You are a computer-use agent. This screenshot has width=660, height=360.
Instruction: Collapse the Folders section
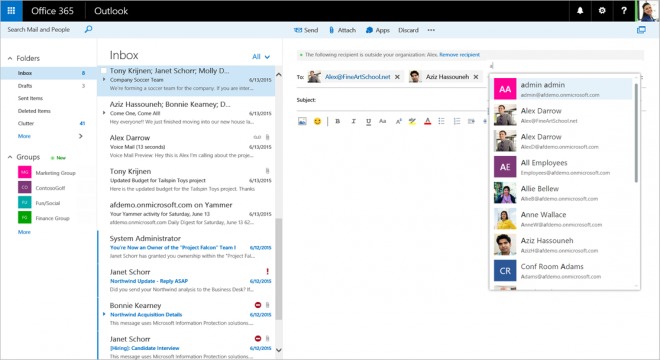click(x=10, y=58)
